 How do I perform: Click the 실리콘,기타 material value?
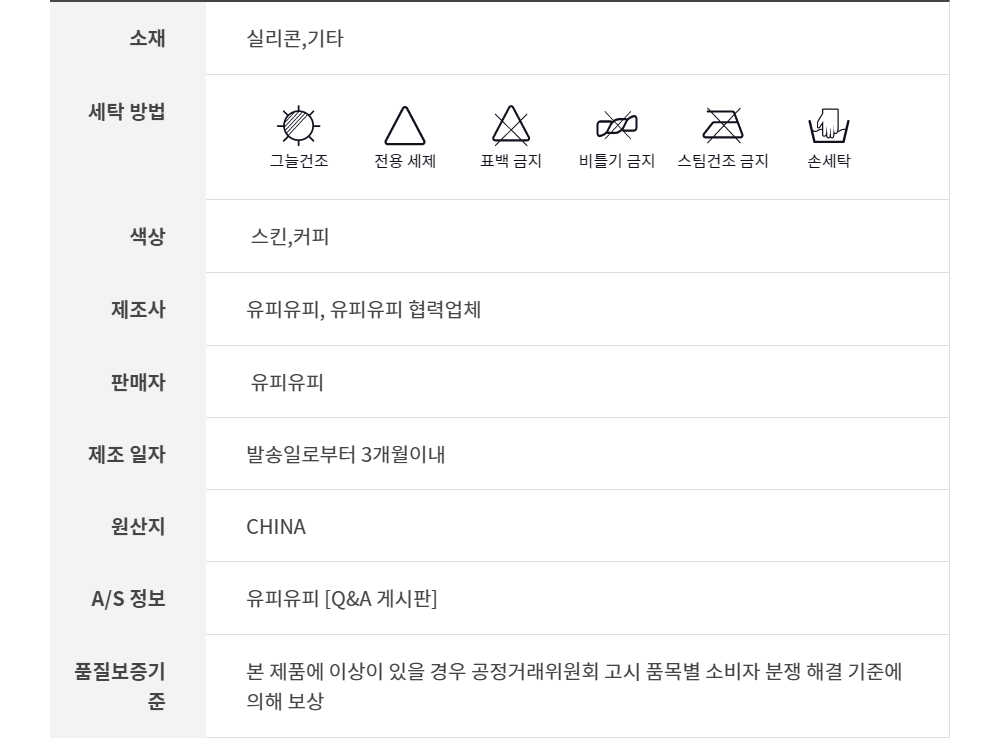coord(295,39)
